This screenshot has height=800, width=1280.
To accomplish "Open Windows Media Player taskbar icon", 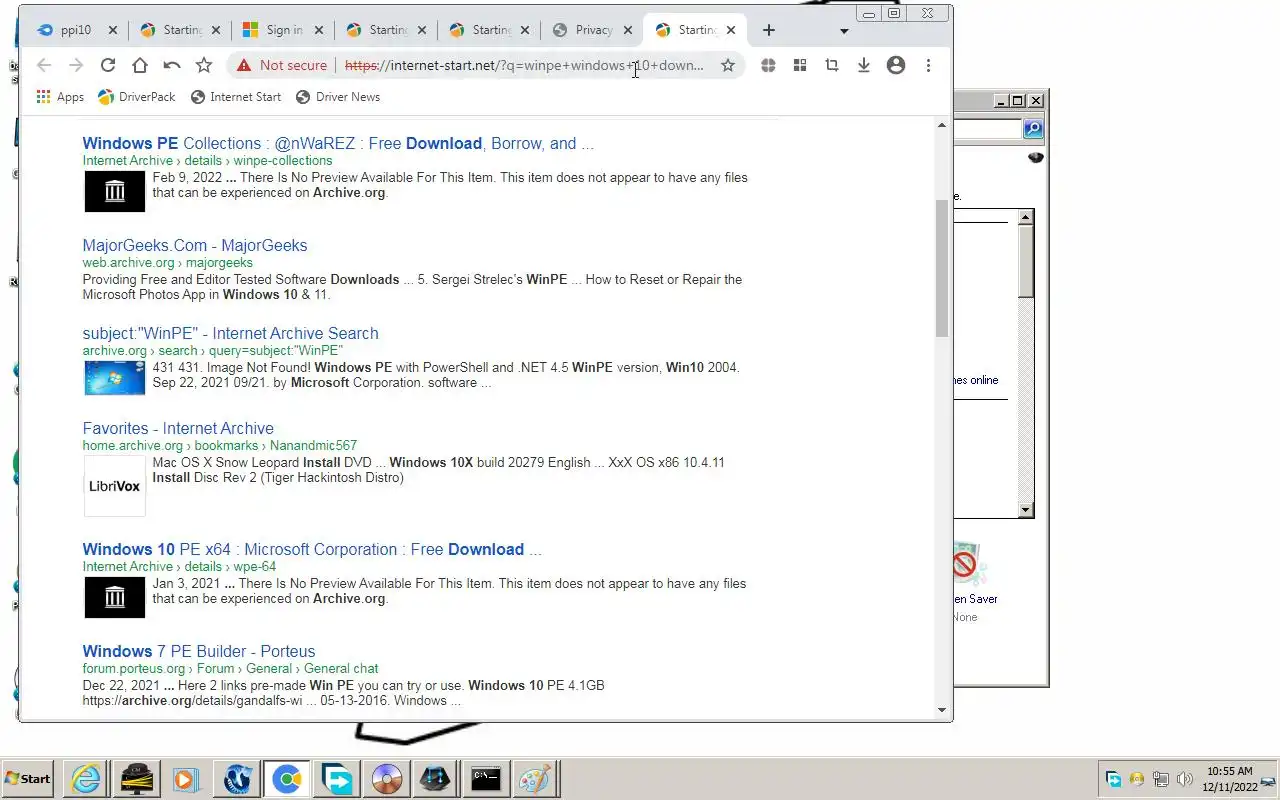I will 184,779.
